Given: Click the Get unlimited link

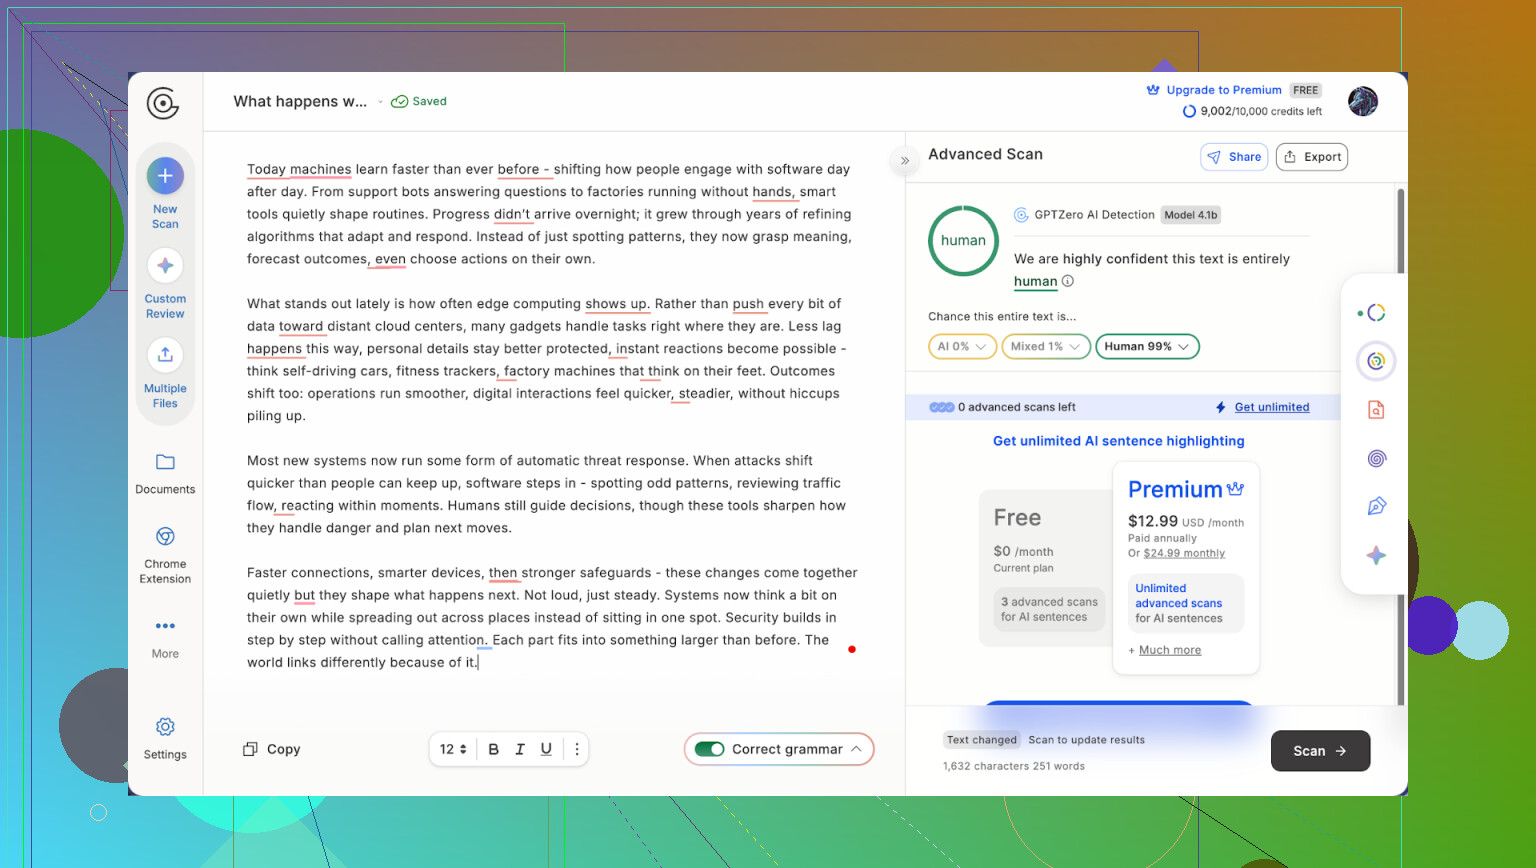Looking at the screenshot, I should [x=1271, y=407].
